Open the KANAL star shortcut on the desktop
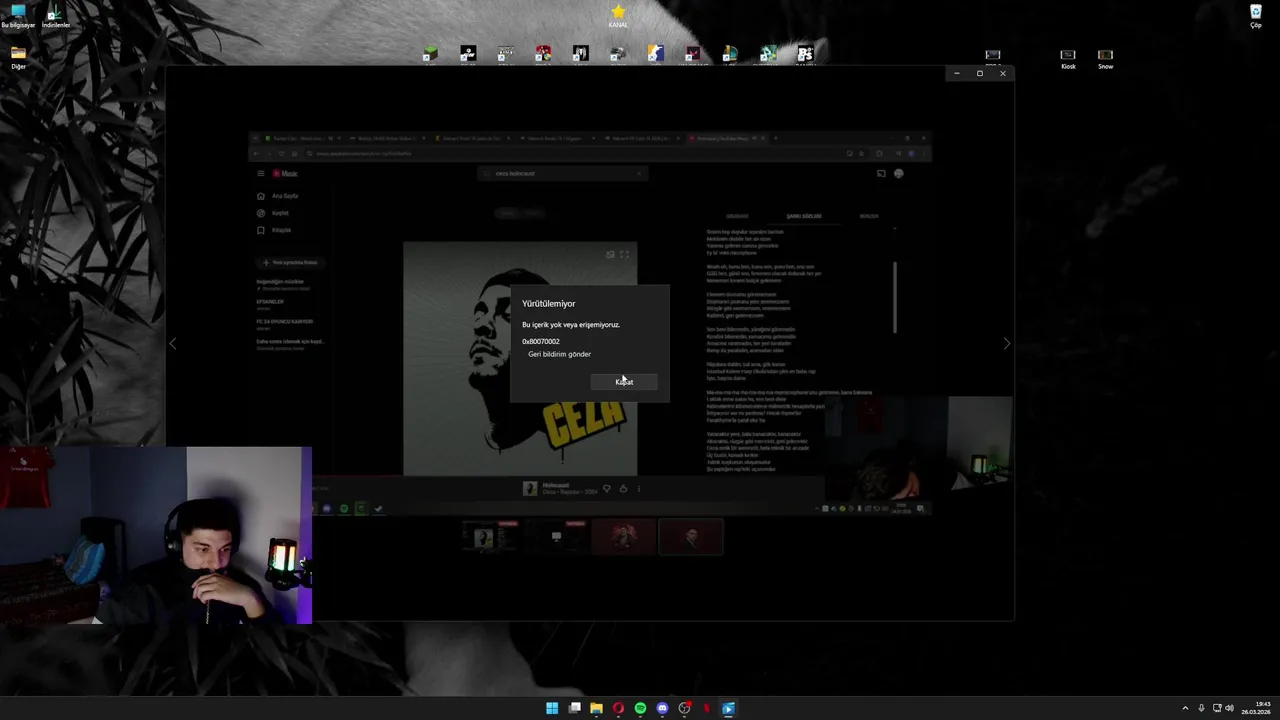Image resolution: width=1280 pixels, height=720 pixels. point(618,16)
